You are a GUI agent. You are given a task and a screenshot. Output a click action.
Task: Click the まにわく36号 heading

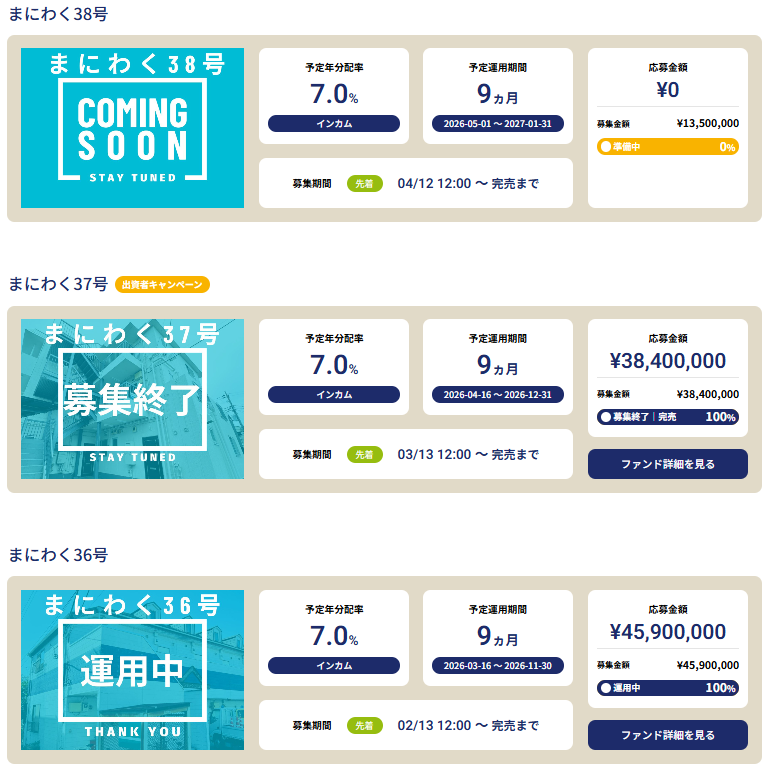[58, 555]
